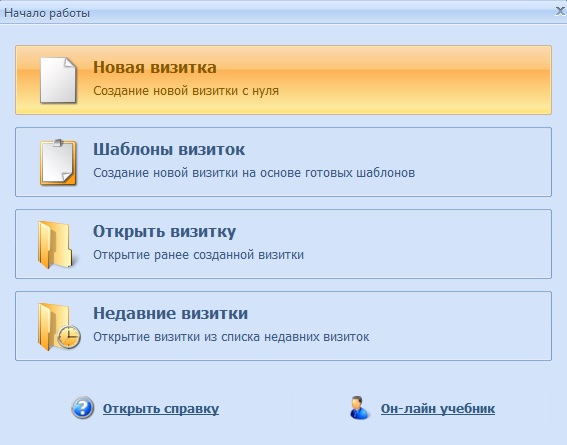
Task: Click the person icon beside Он-лайн учебник
Action: click(359, 408)
